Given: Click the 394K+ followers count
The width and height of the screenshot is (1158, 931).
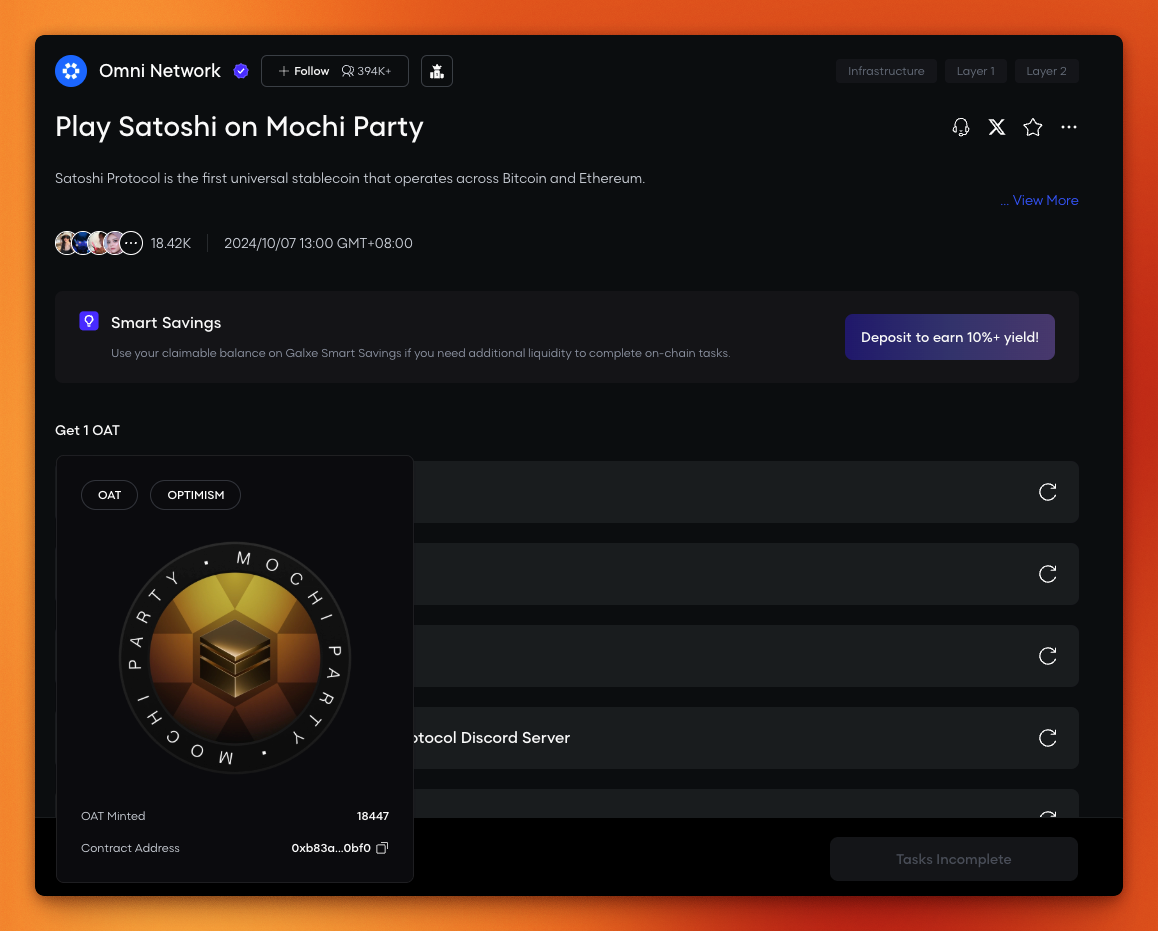Looking at the screenshot, I should tap(366, 71).
